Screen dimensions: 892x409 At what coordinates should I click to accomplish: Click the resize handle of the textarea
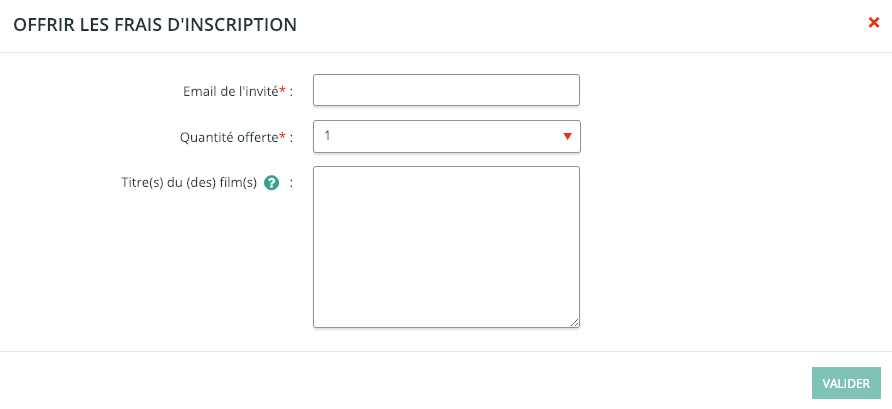575,322
